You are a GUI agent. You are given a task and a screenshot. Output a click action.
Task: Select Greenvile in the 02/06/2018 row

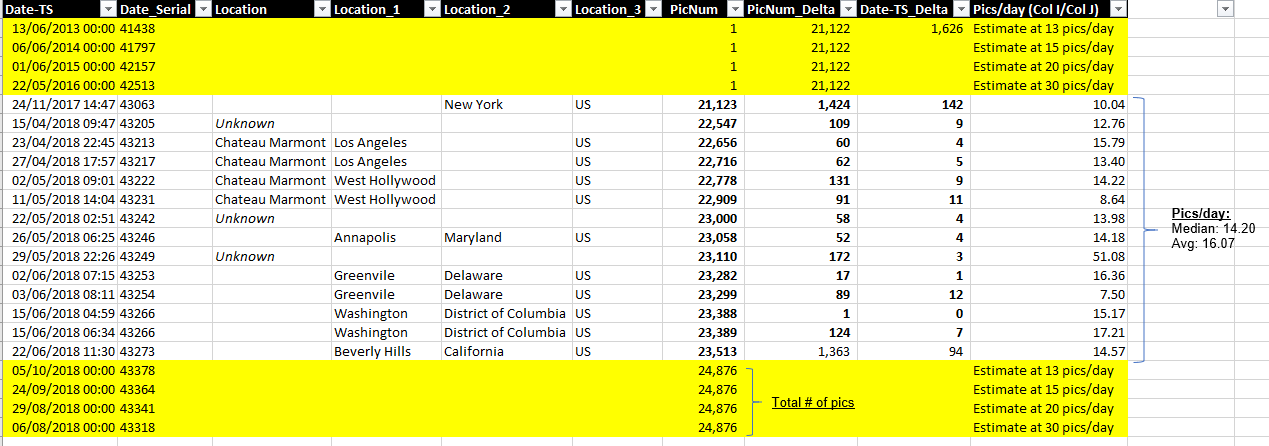point(386,276)
